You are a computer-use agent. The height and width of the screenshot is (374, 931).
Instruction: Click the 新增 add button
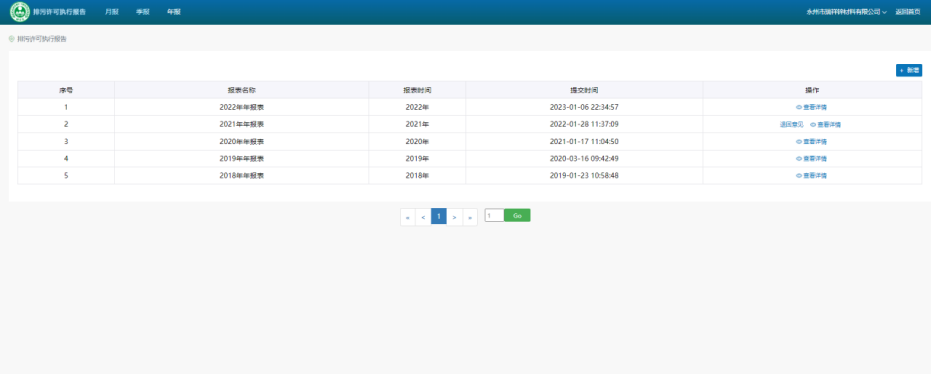[x=908, y=70]
